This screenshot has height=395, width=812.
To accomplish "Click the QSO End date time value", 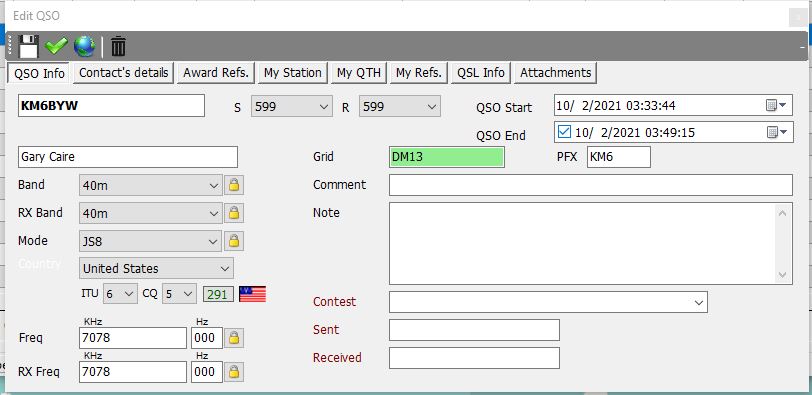I will [x=635, y=133].
